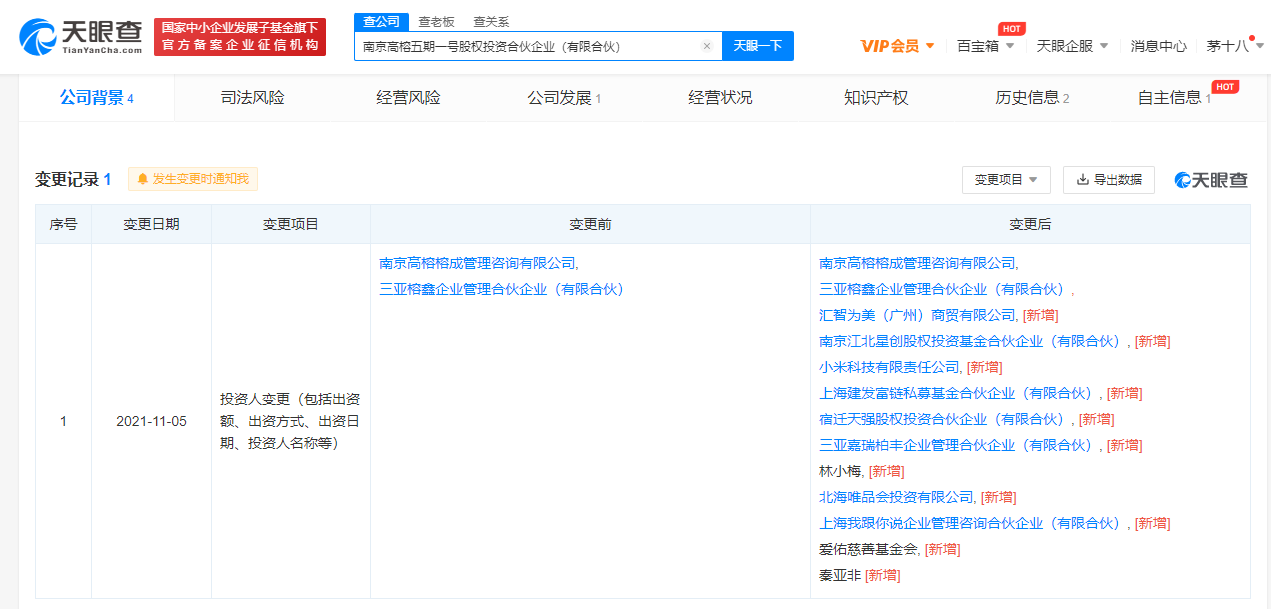Open 南京江北星创股权投资基金合伙企业 link
1271x609 pixels.
coord(971,341)
